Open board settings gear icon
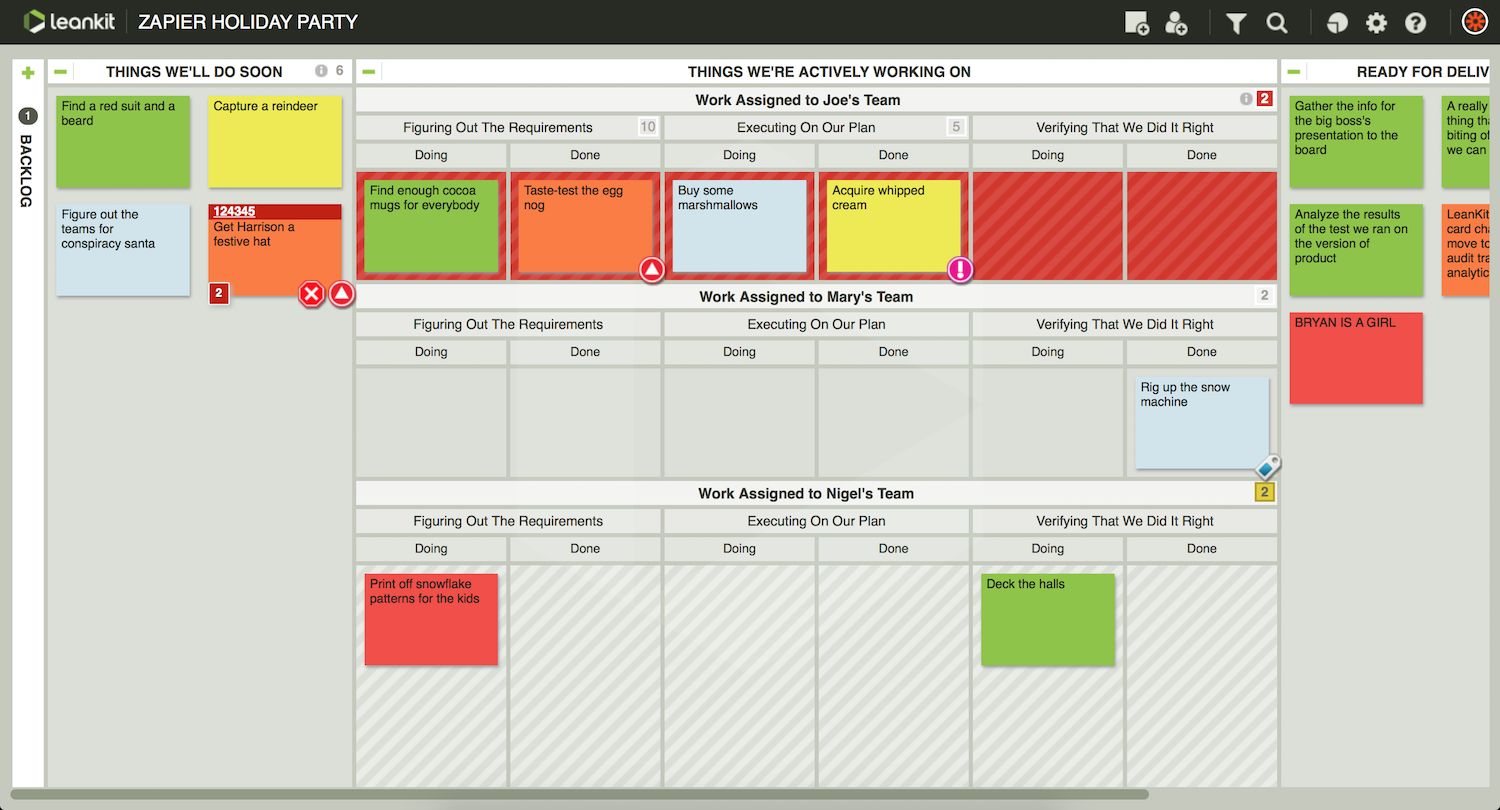This screenshot has height=810, width=1500. 1377,23
